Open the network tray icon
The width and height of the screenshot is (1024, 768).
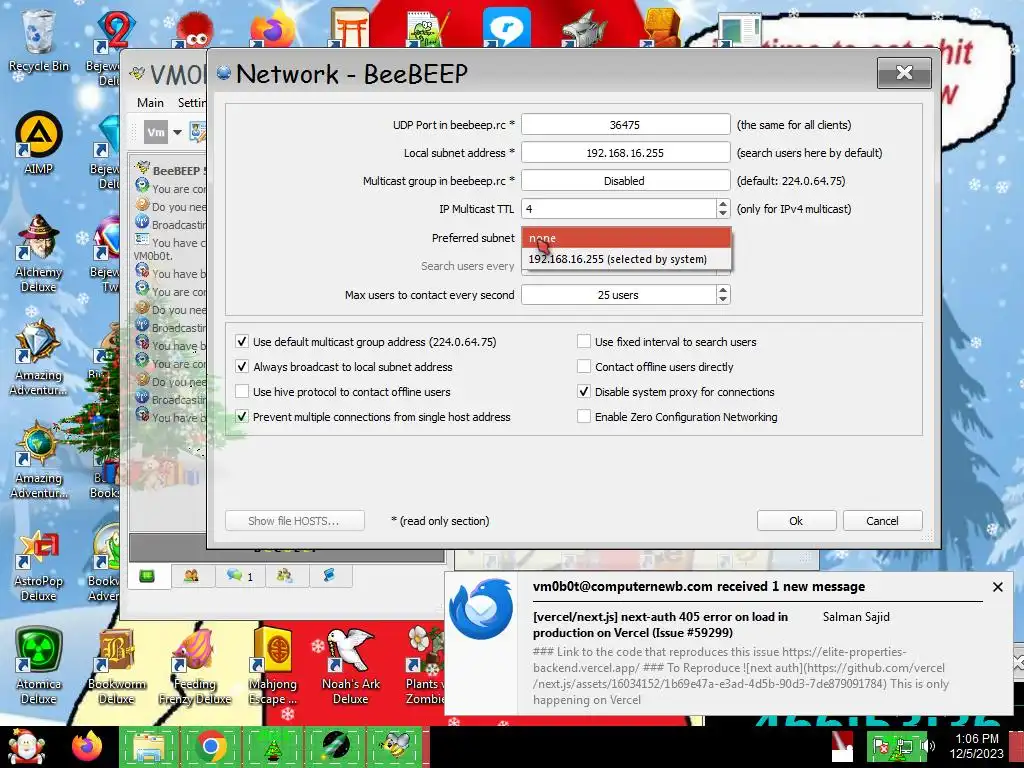coord(904,746)
